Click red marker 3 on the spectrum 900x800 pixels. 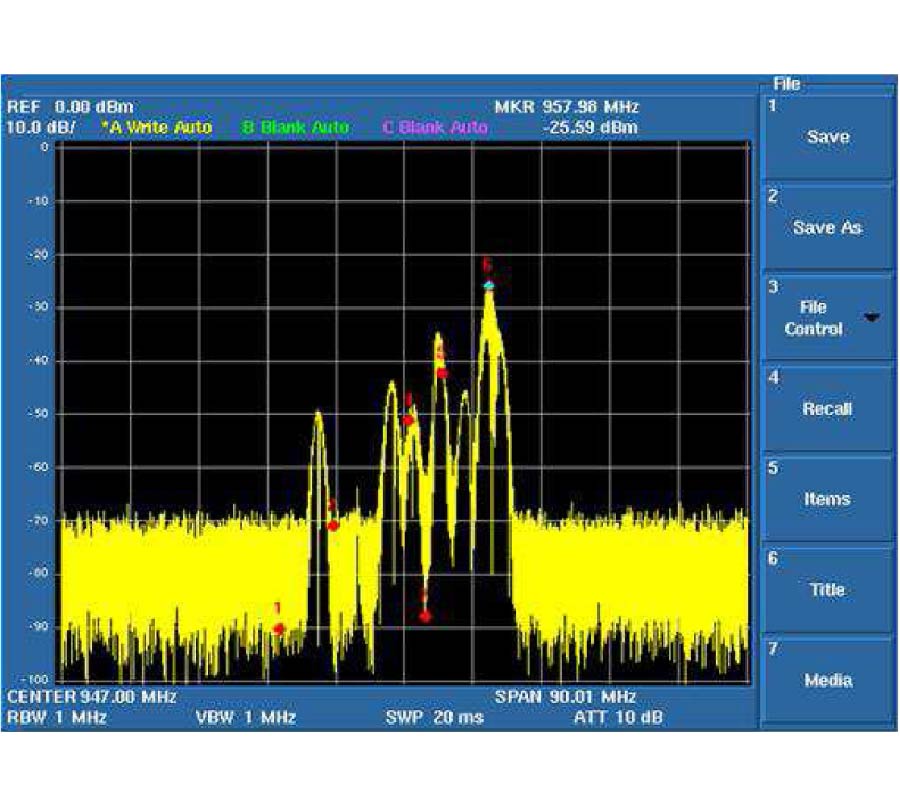point(408,420)
